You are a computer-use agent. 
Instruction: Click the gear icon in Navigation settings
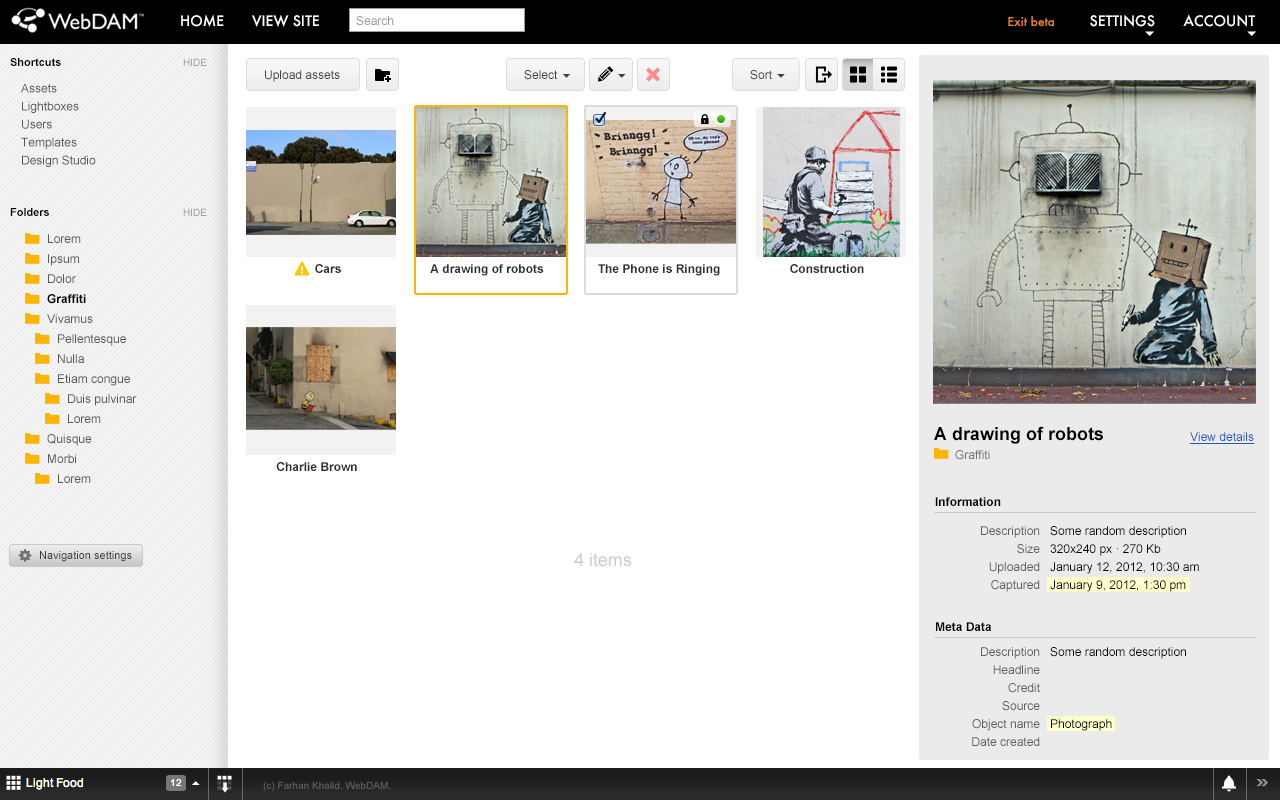[x=25, y=555]
